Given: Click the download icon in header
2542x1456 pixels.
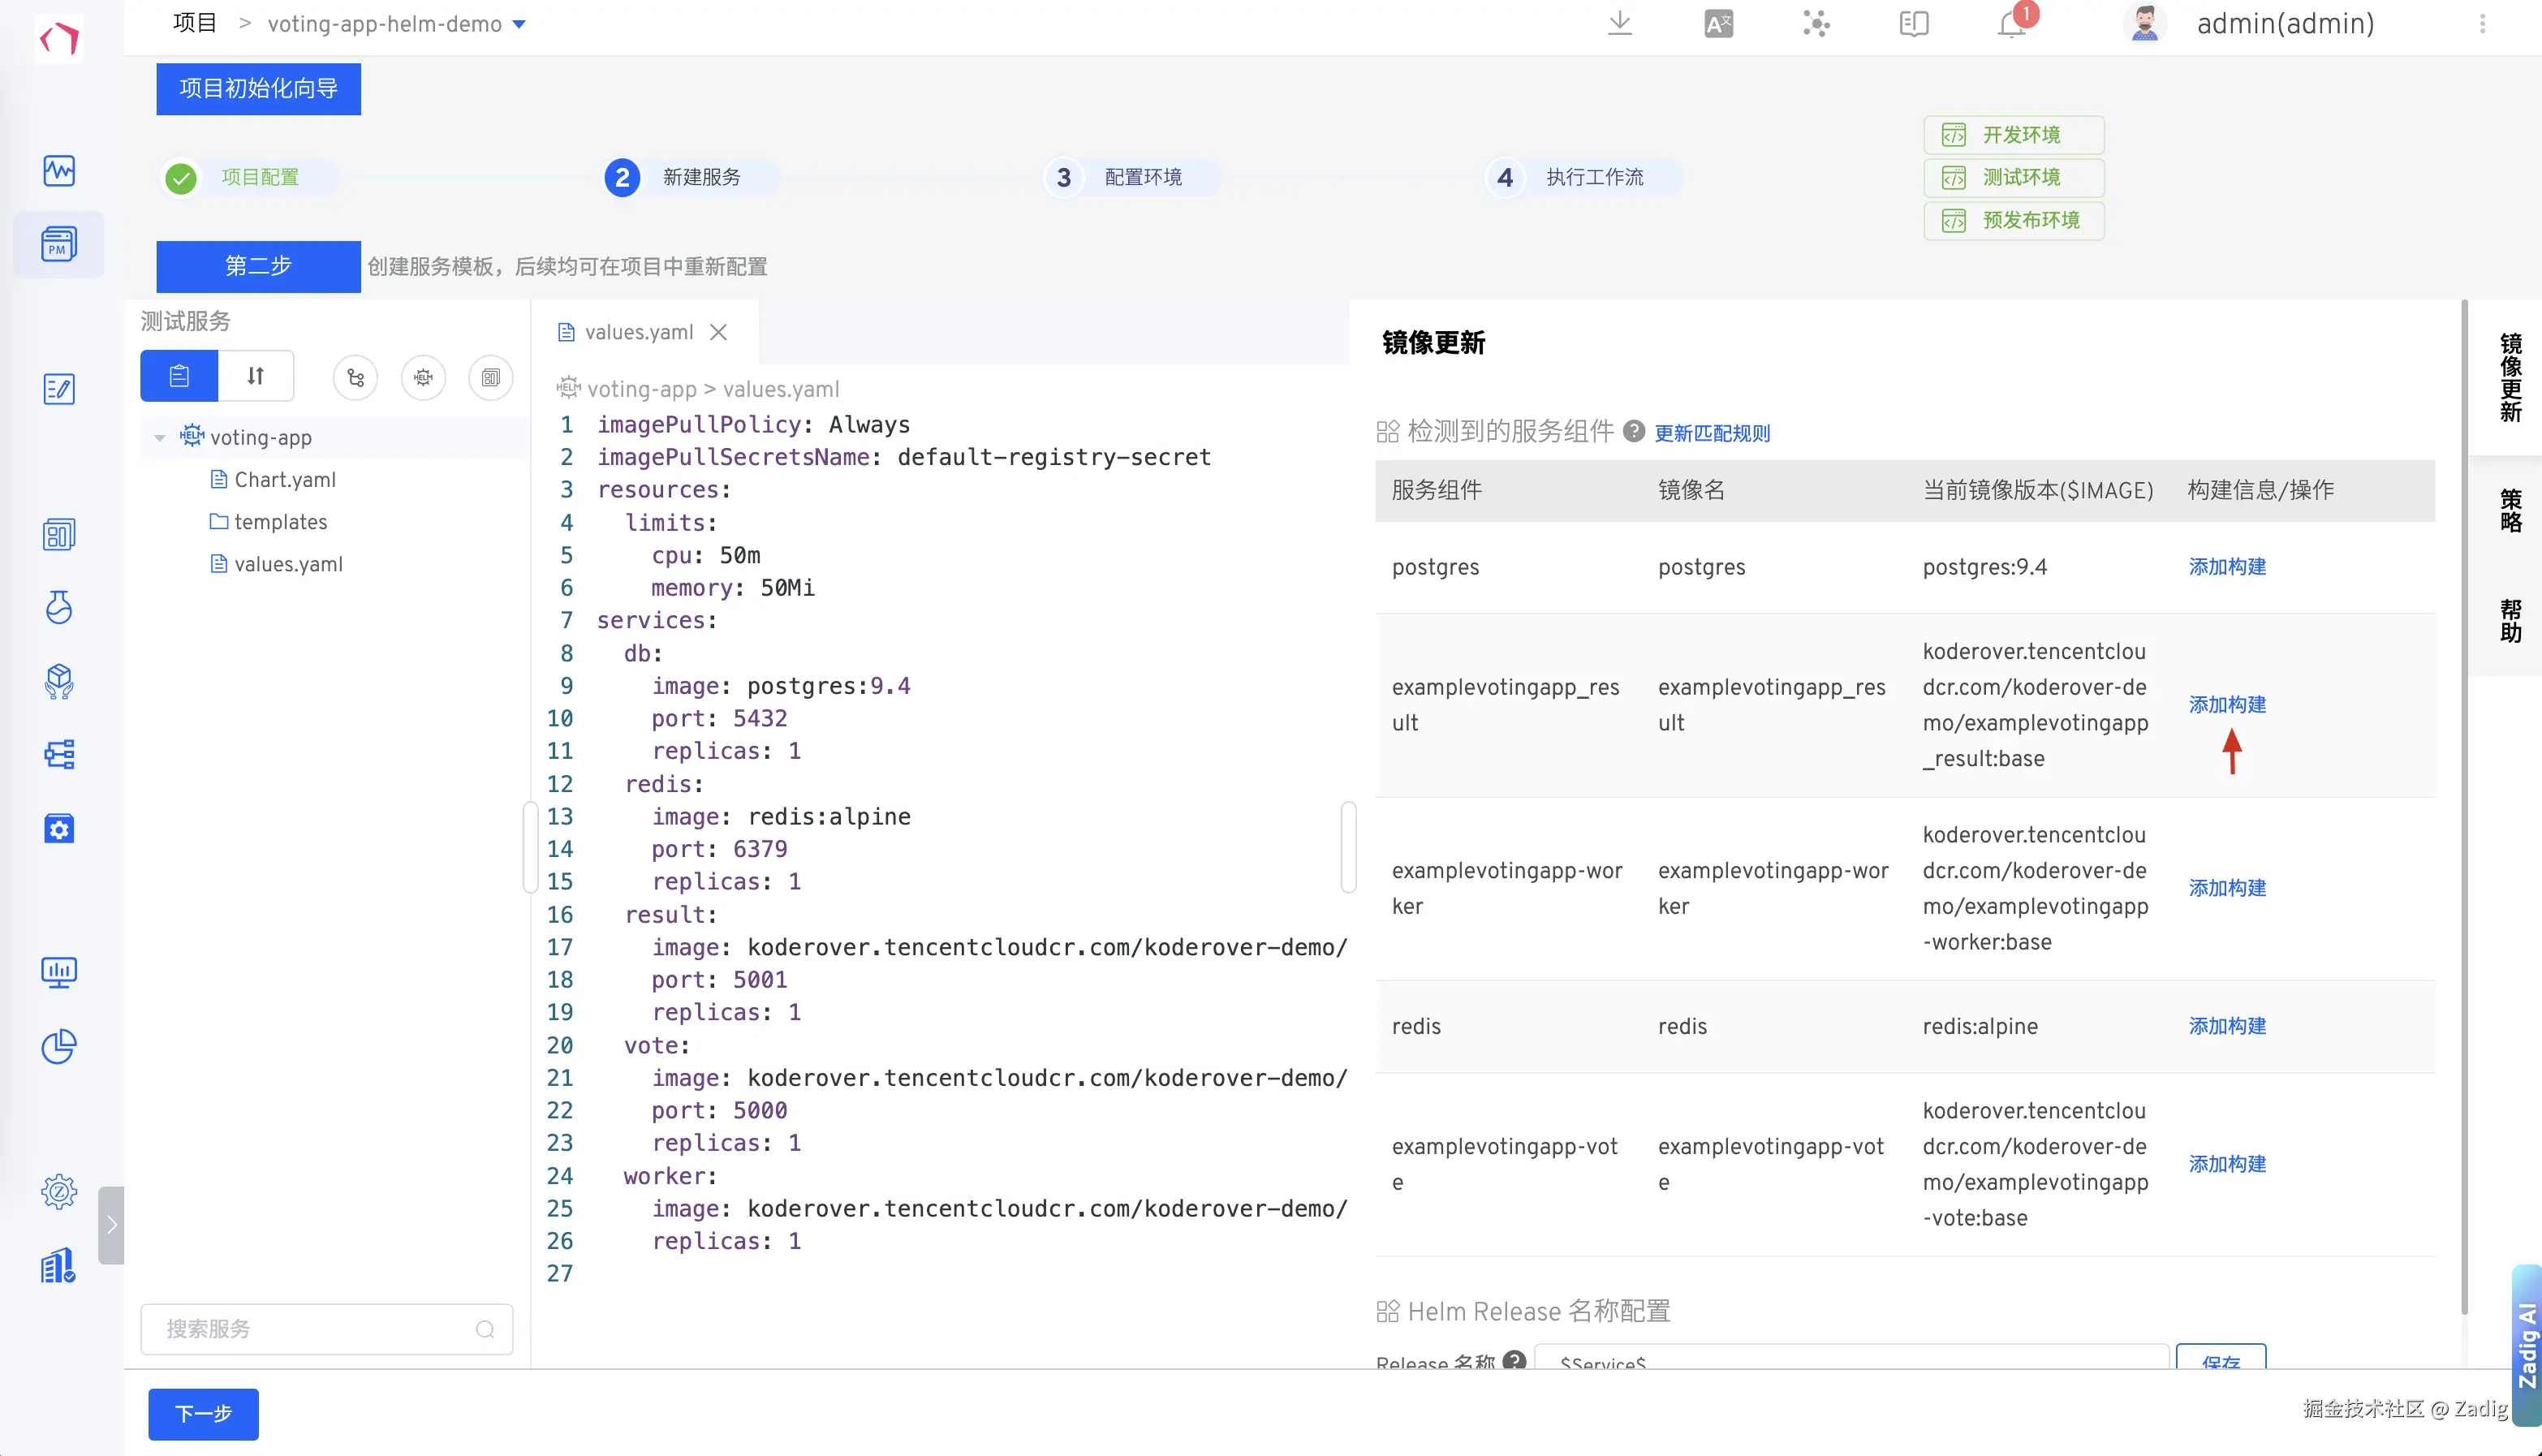Looking at the screenshot, I should (x=1619, y=24).
